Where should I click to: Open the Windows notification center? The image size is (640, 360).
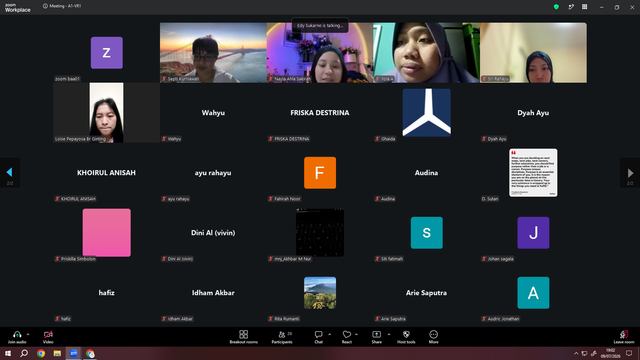point(629,353)
